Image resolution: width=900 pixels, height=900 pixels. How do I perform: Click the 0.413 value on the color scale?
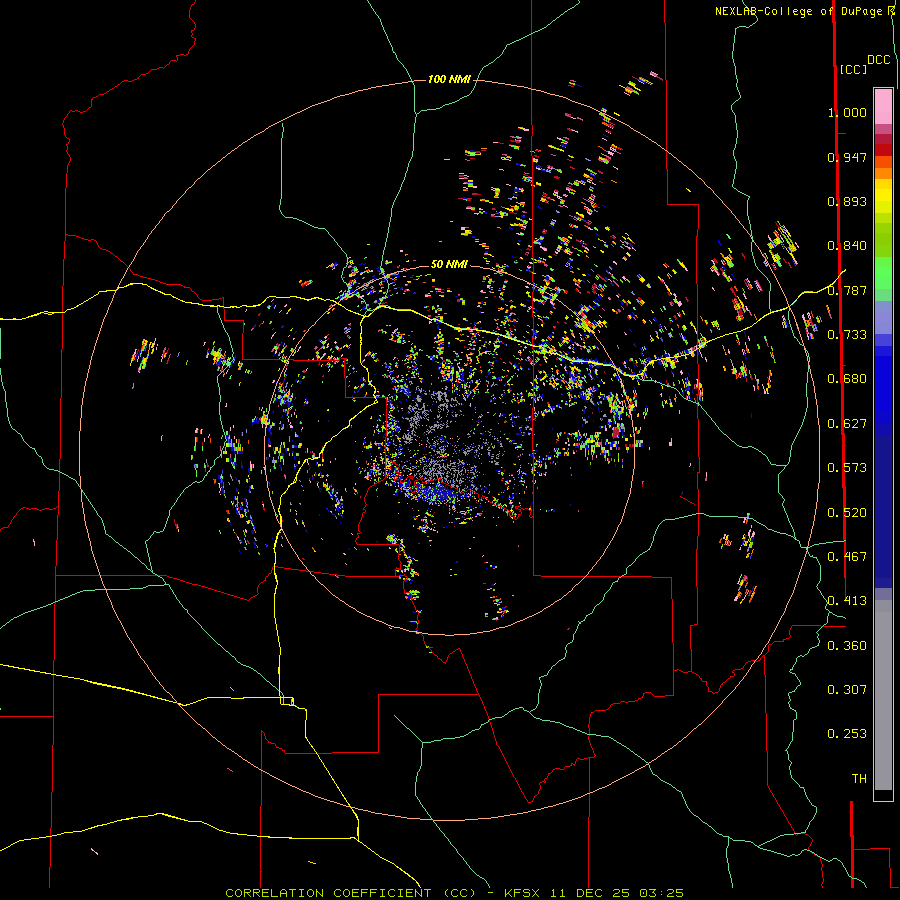[x=847, y=601]
